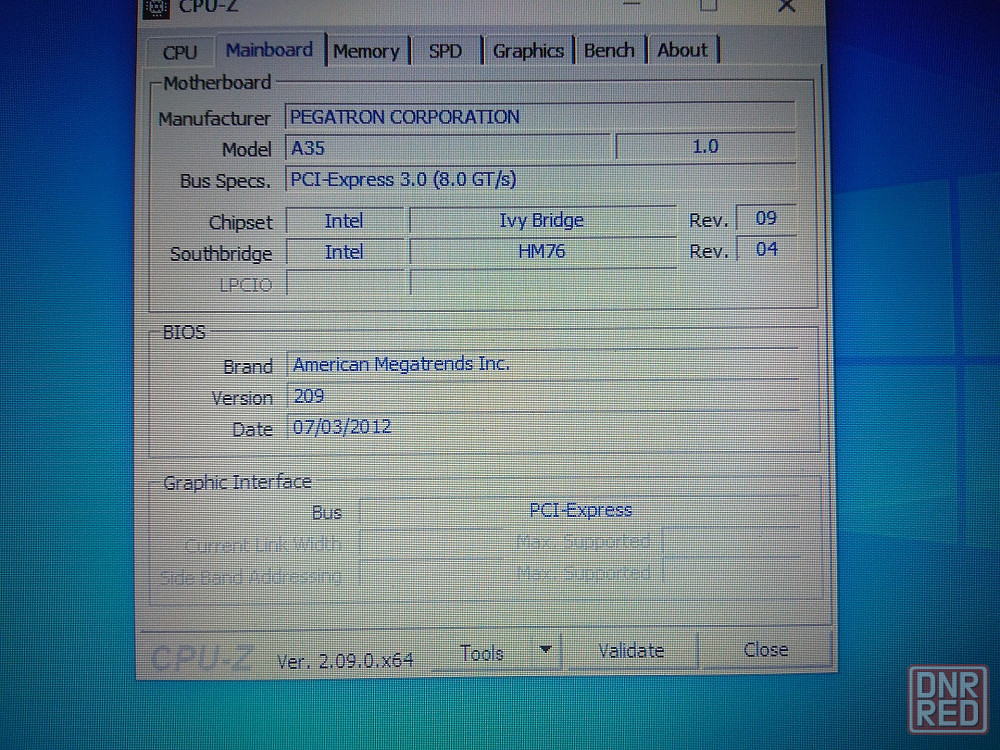1000x750 pixels.
Task: Maximize the CPU-Z window
Action: tap(709, 6)
